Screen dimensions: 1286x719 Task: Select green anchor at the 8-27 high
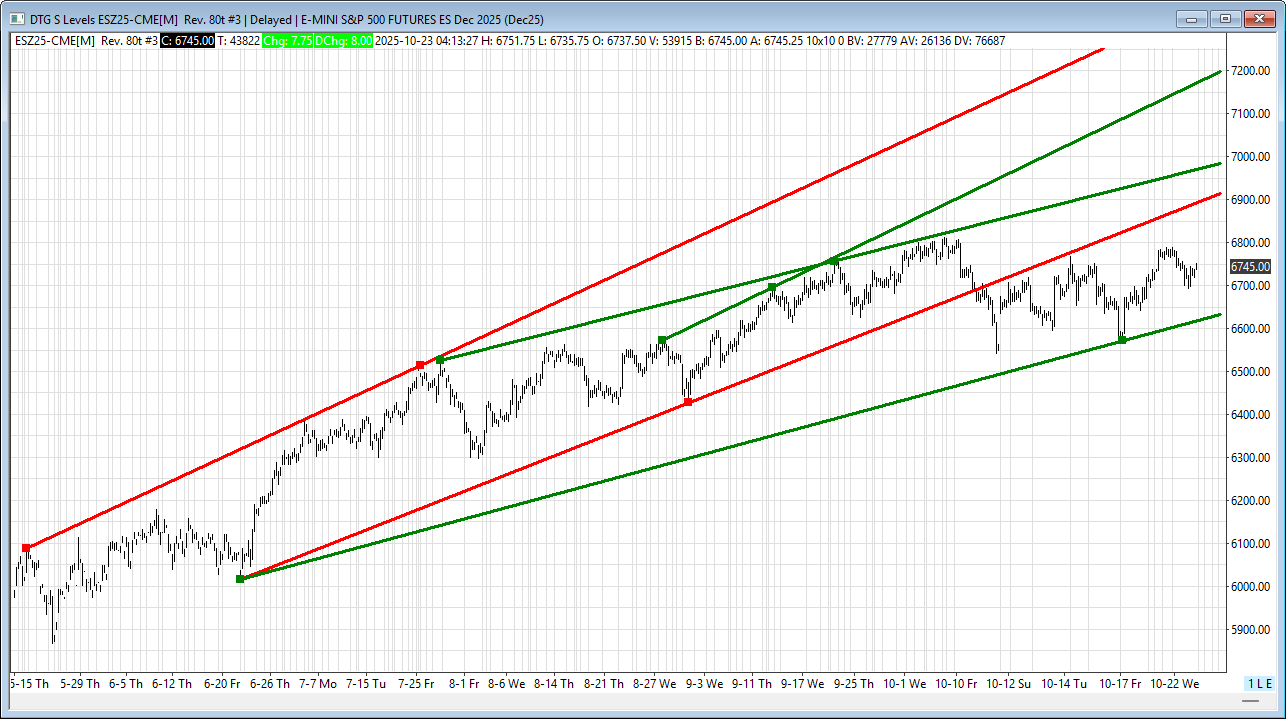[662, 340]
